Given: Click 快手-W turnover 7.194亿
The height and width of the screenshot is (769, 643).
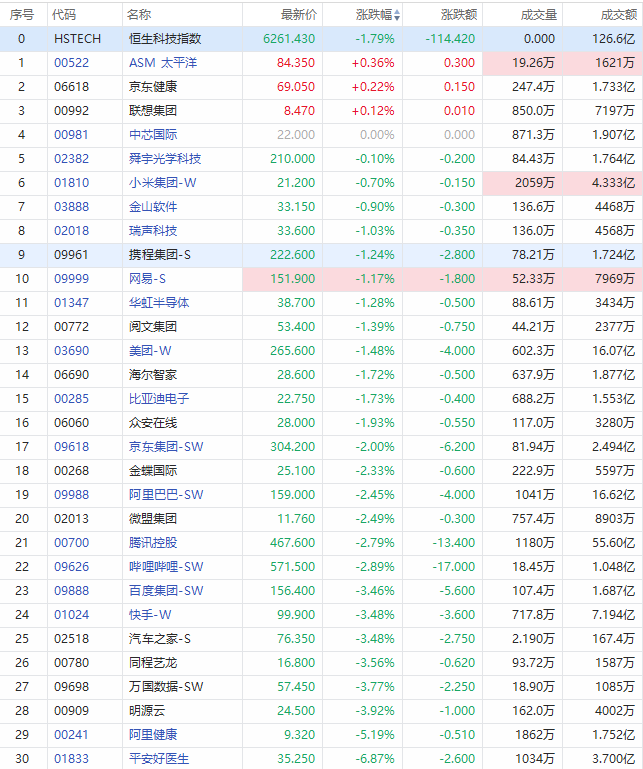Looking at the screenshot, I should click(x=614, y=615).
